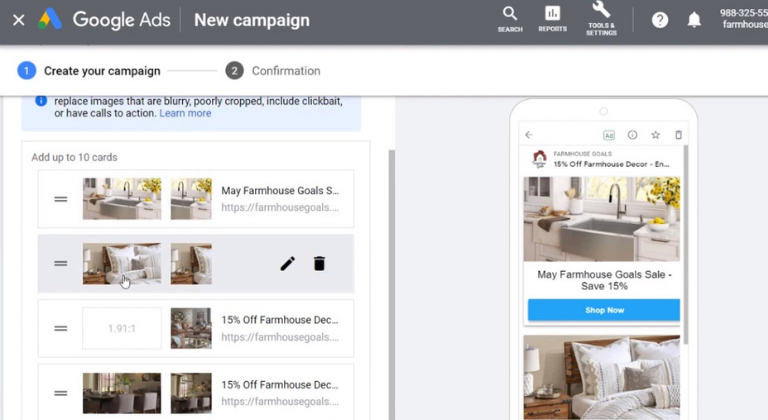Click the trash icon in phone preview
Viewport: 768px width, 420px height.
click(678, 135)
